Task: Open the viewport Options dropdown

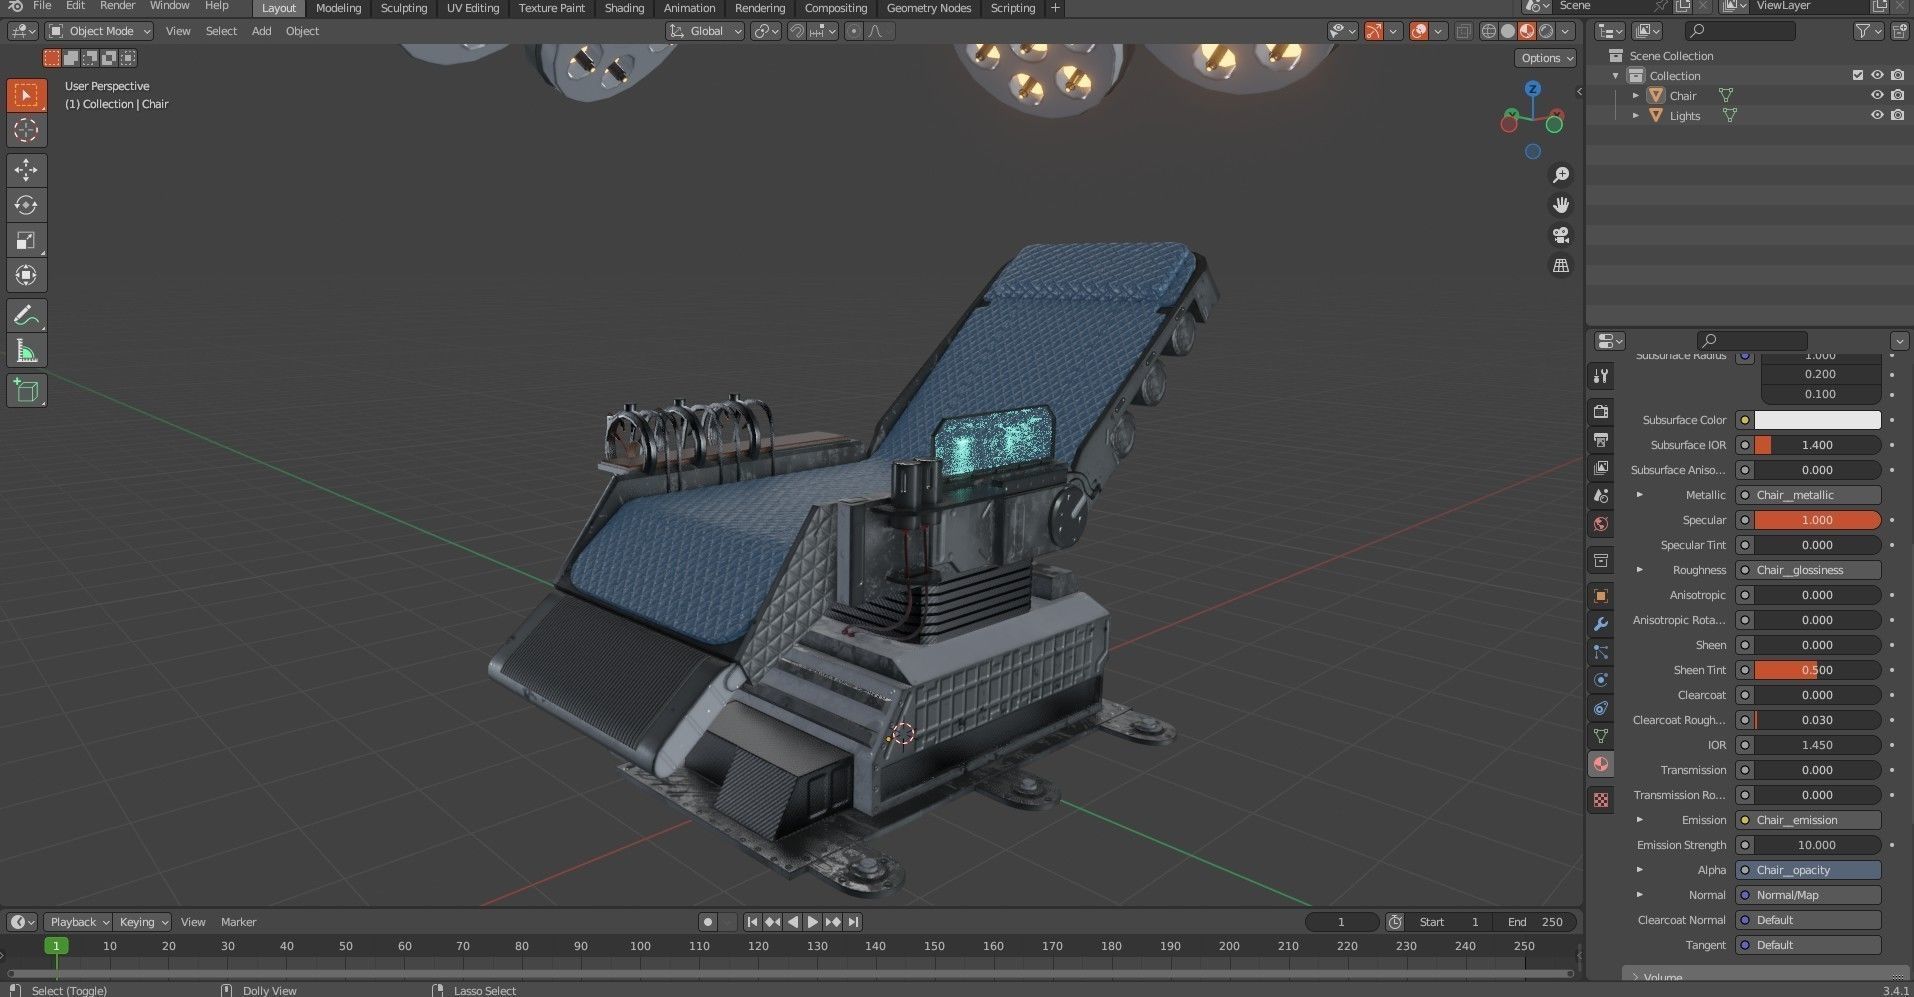Action: 1546,58
